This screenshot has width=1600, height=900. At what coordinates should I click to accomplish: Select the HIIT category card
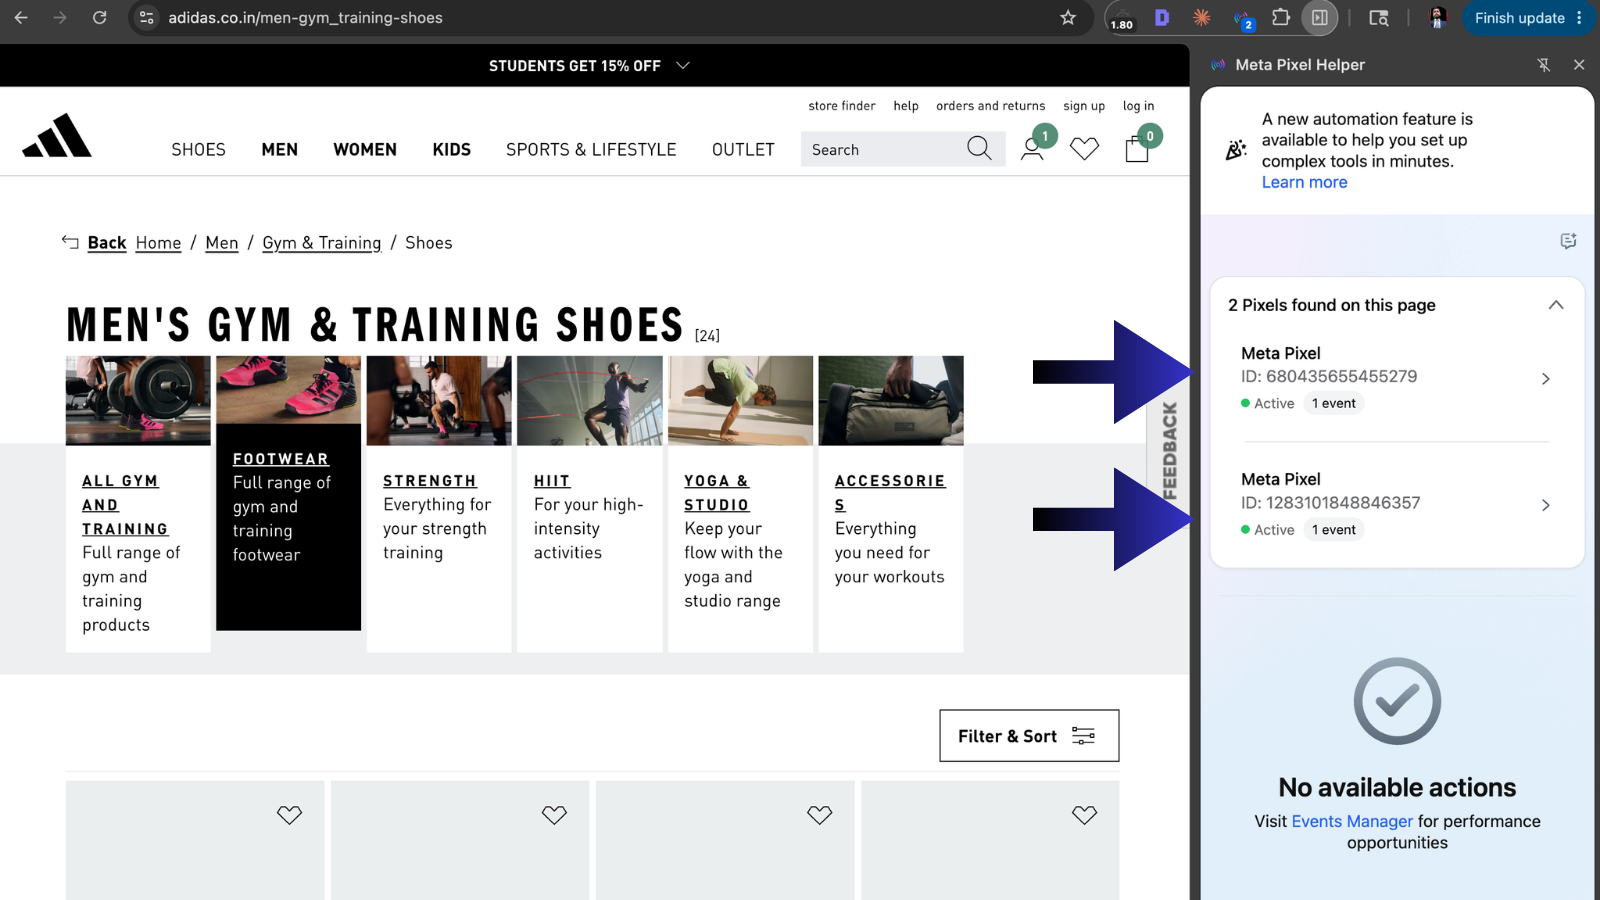pyautogui.click(x=590, y=504)
